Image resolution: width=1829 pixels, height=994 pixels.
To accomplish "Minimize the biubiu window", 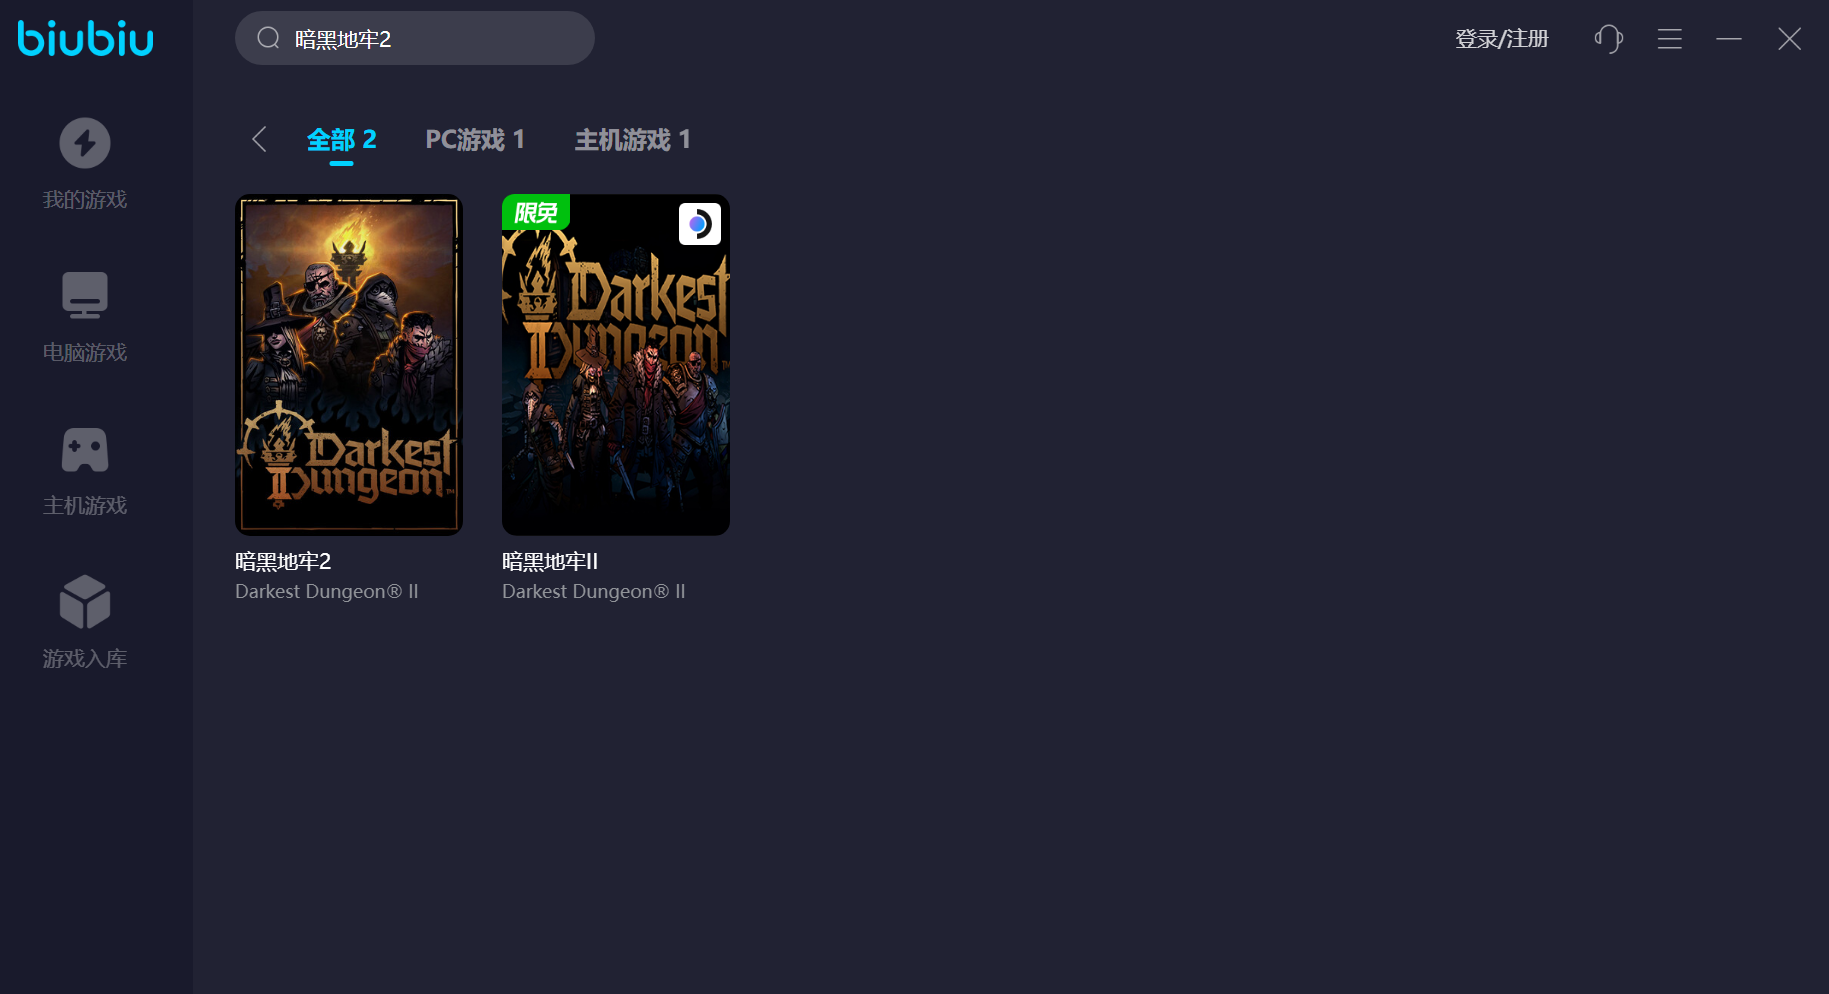I will [x=1729, y=39].
